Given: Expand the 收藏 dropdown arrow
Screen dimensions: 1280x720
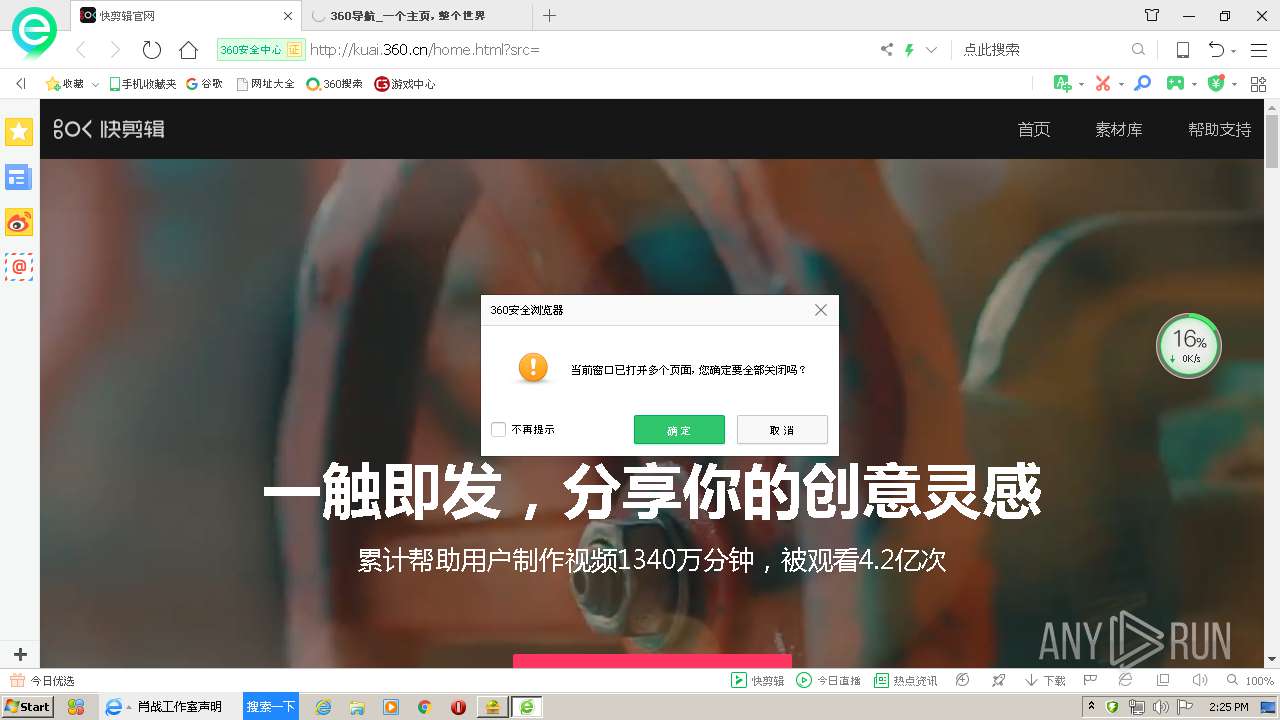Looking at the screenshot, I should pos(95,84).
